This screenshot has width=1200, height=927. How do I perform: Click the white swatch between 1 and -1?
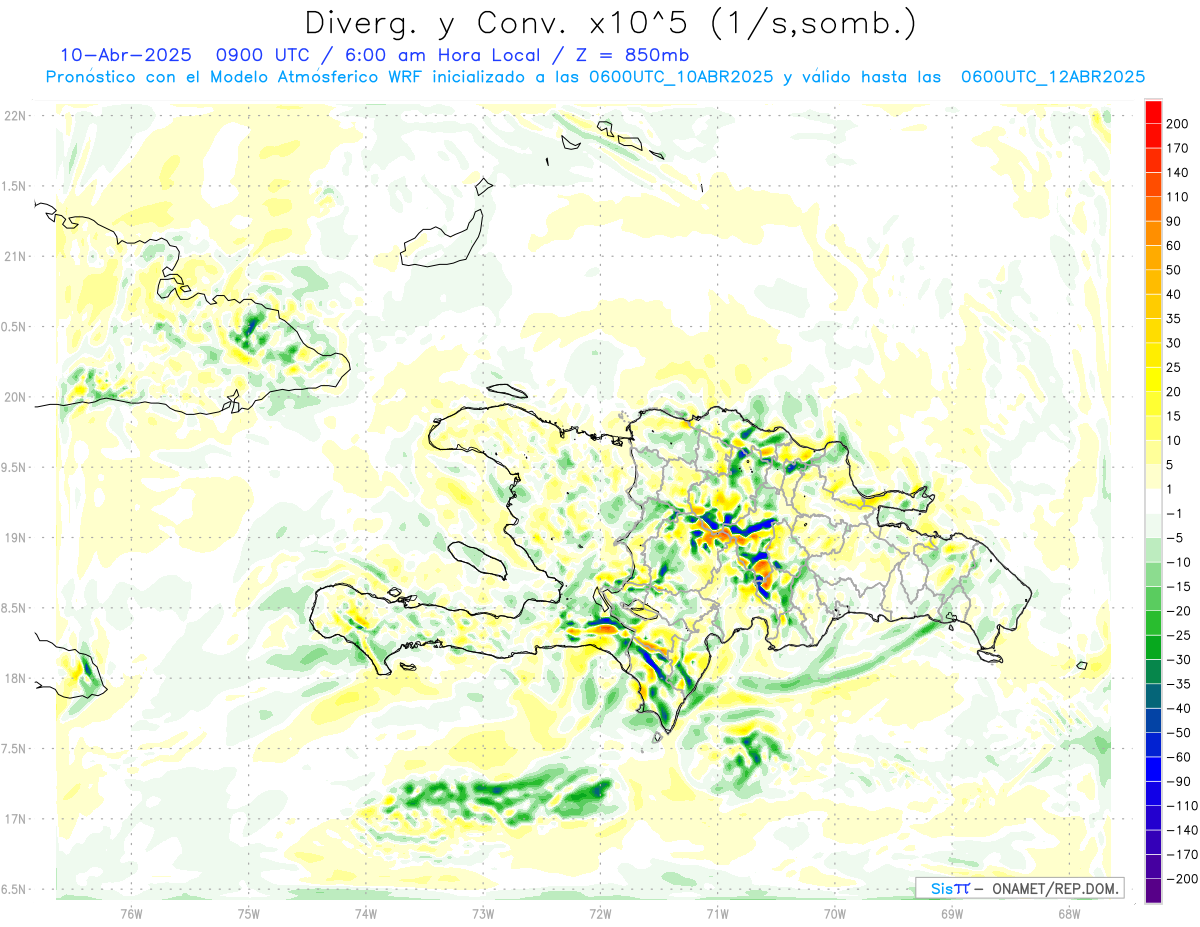coord(1154,501)
